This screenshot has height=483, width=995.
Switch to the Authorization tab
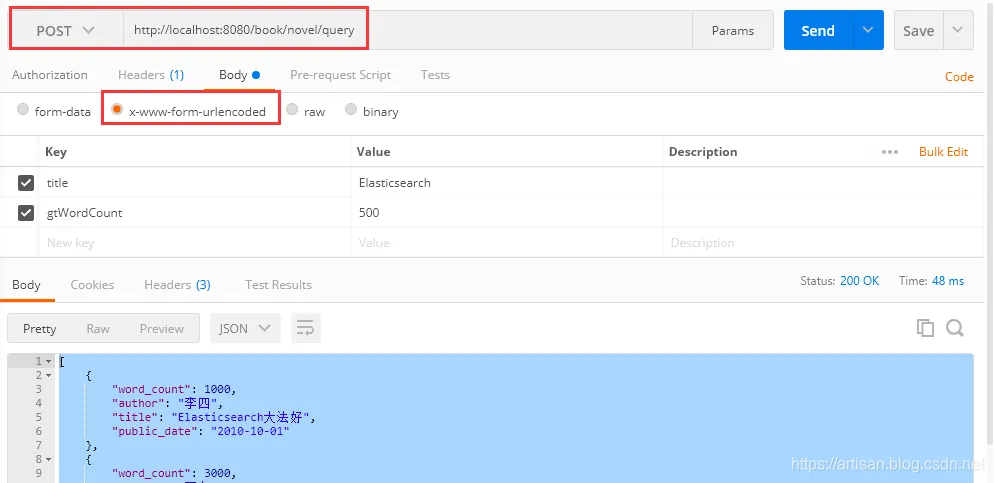(x=49, y=75)
